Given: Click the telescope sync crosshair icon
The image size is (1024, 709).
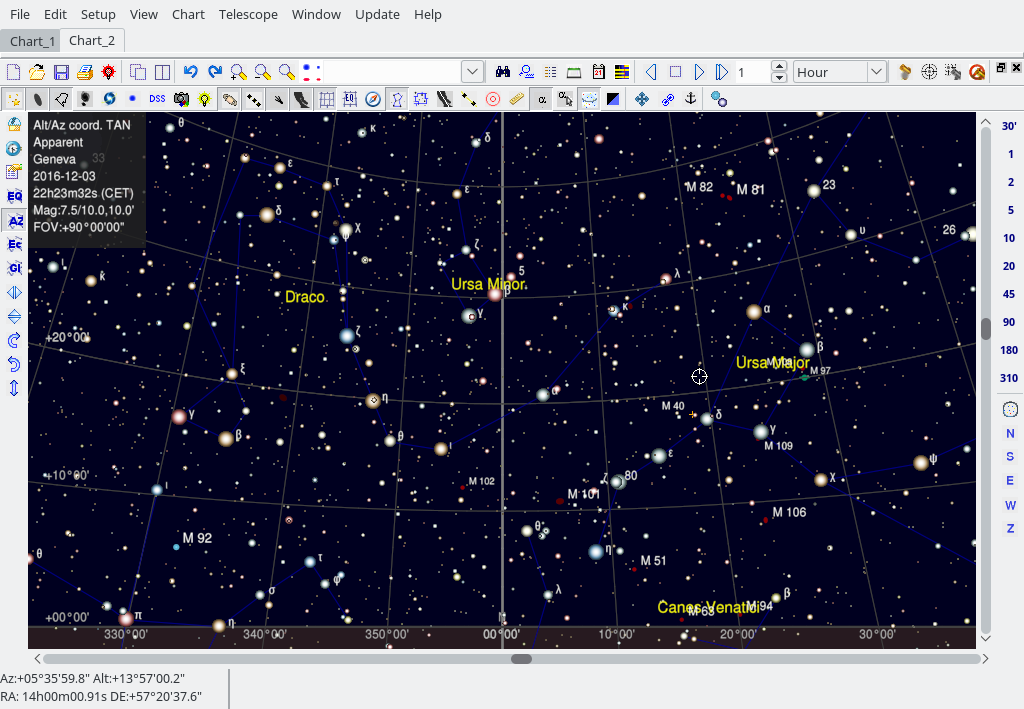Looking at the screenshot, I should point(929,72).
